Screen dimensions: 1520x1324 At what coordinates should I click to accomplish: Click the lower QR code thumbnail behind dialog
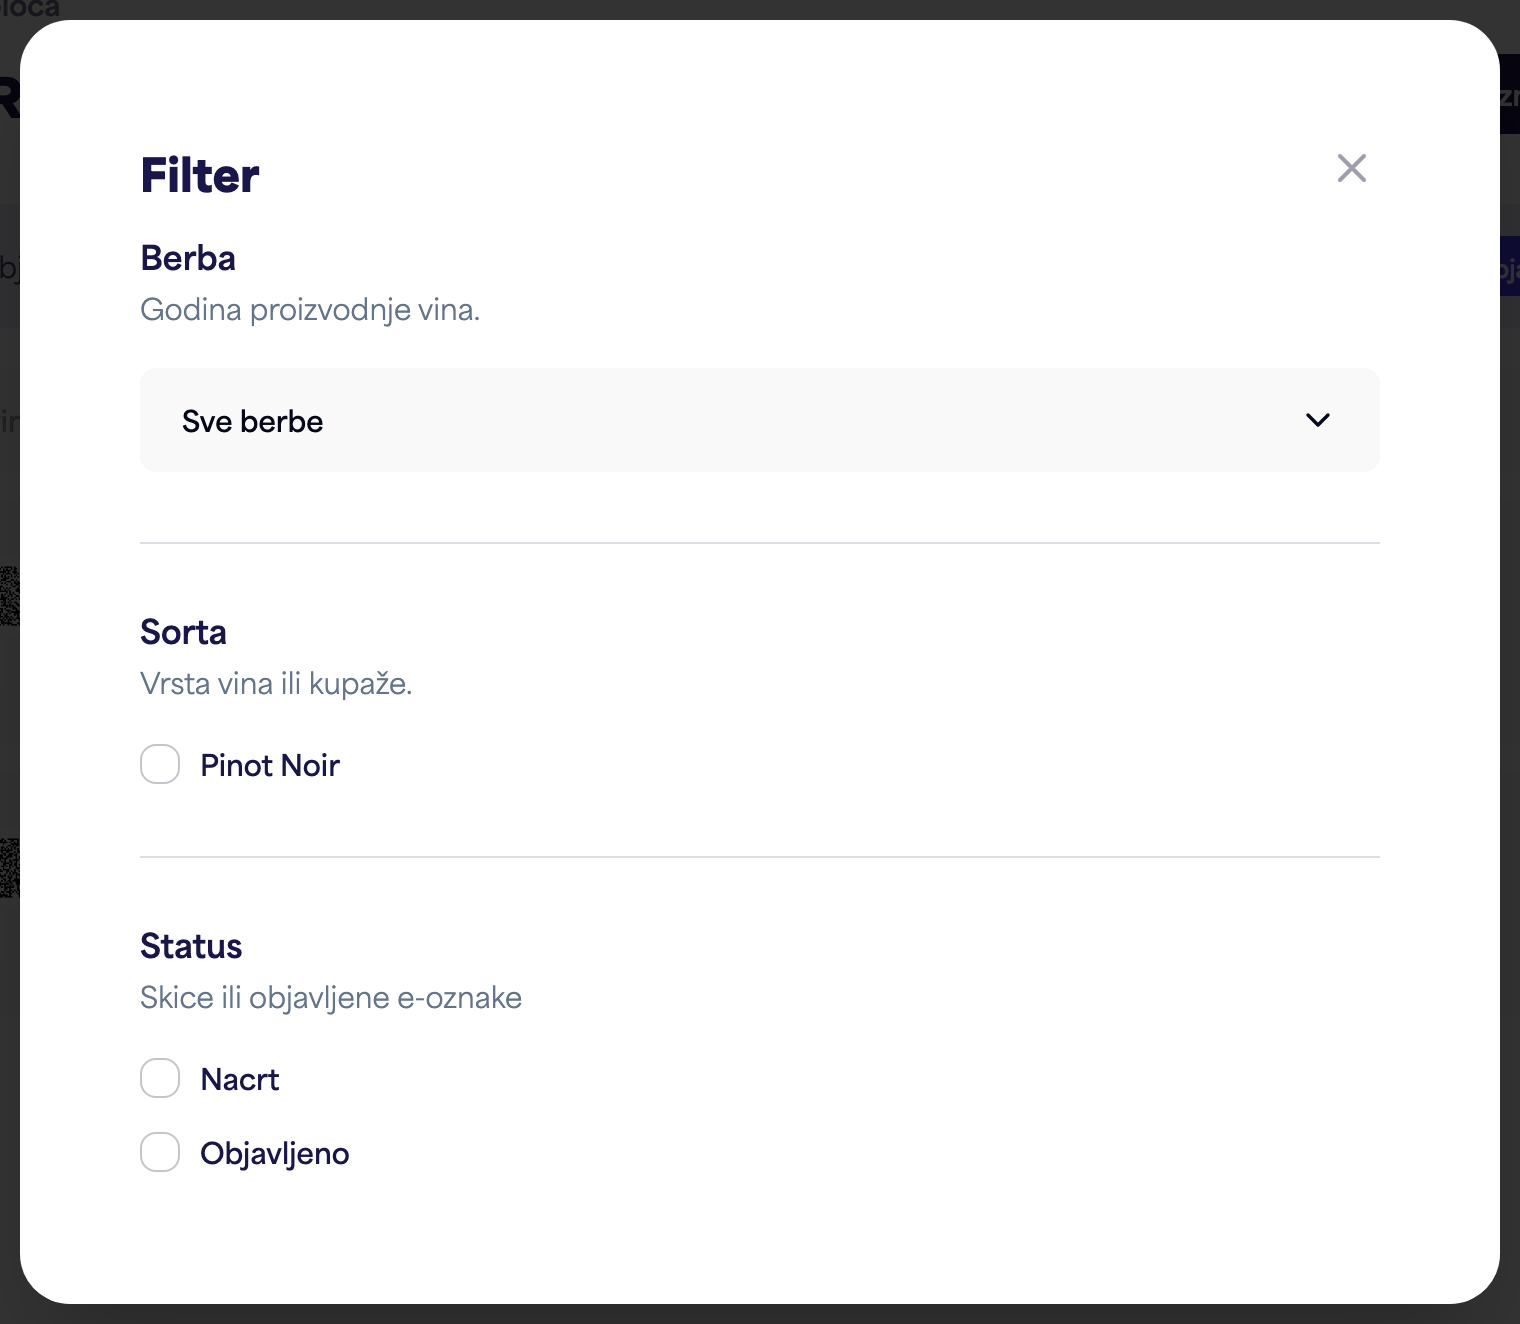(x=9, y=867)
